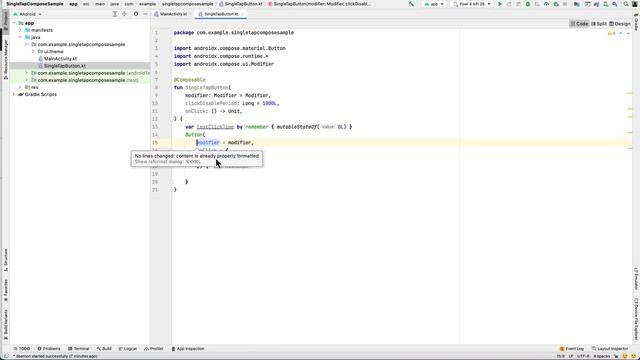Click the singletapcomposesample breadcrumb segment
The height and width of the screenshot is (360, 640).
187,4
